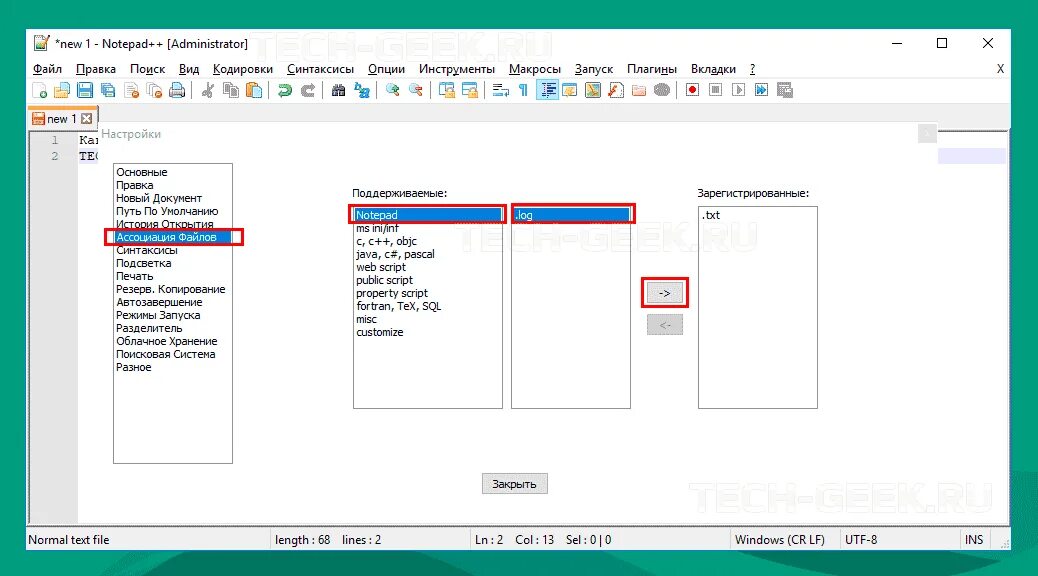
Task: Zoom out with the magnifier minus icon
Action: 416,90
